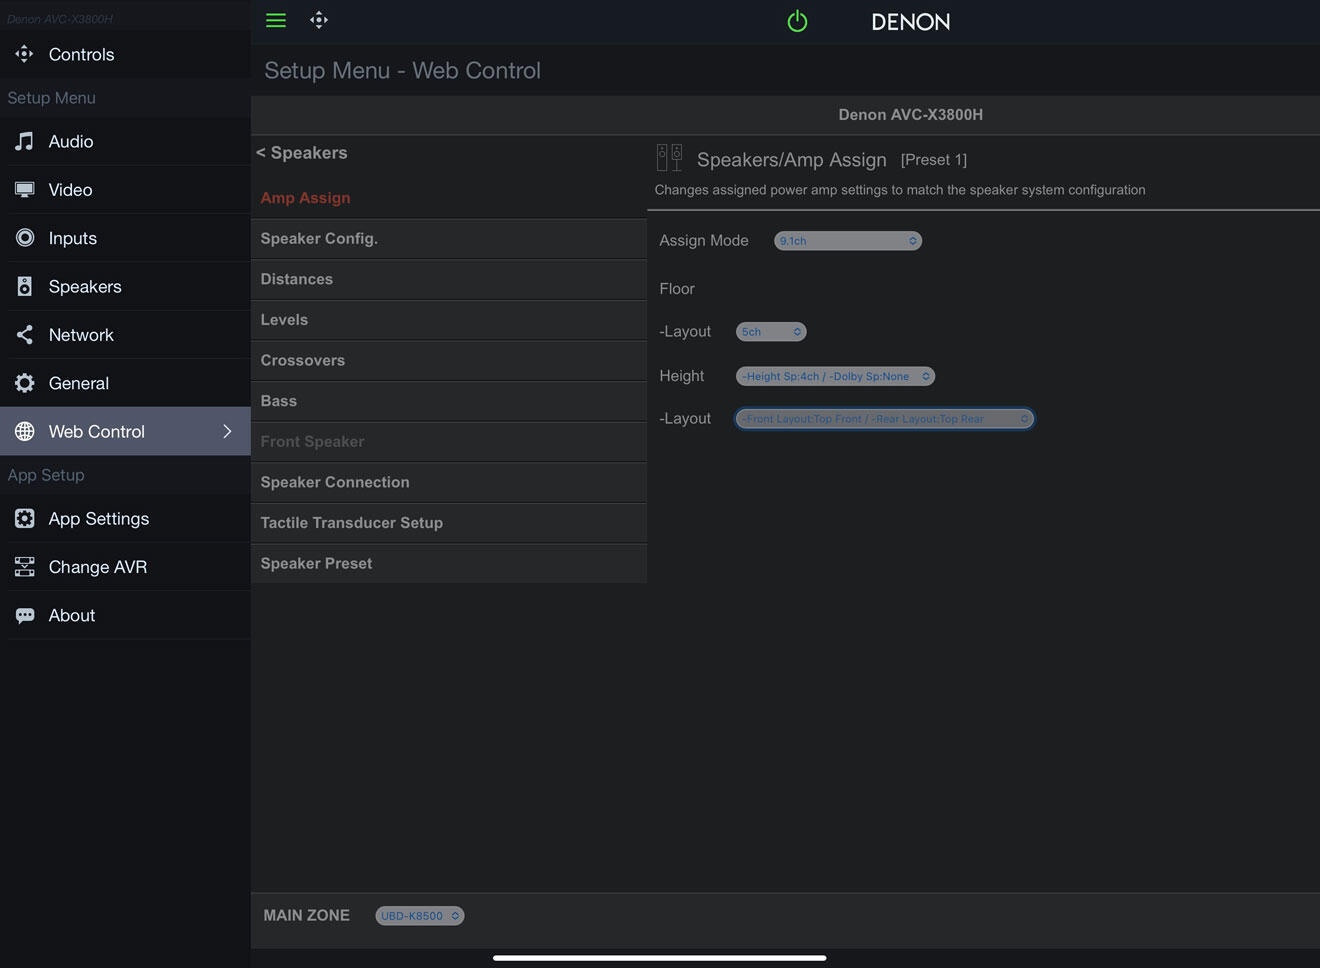Select the greyed Front Speaker item
The image size is (1320, 968).
449,442
